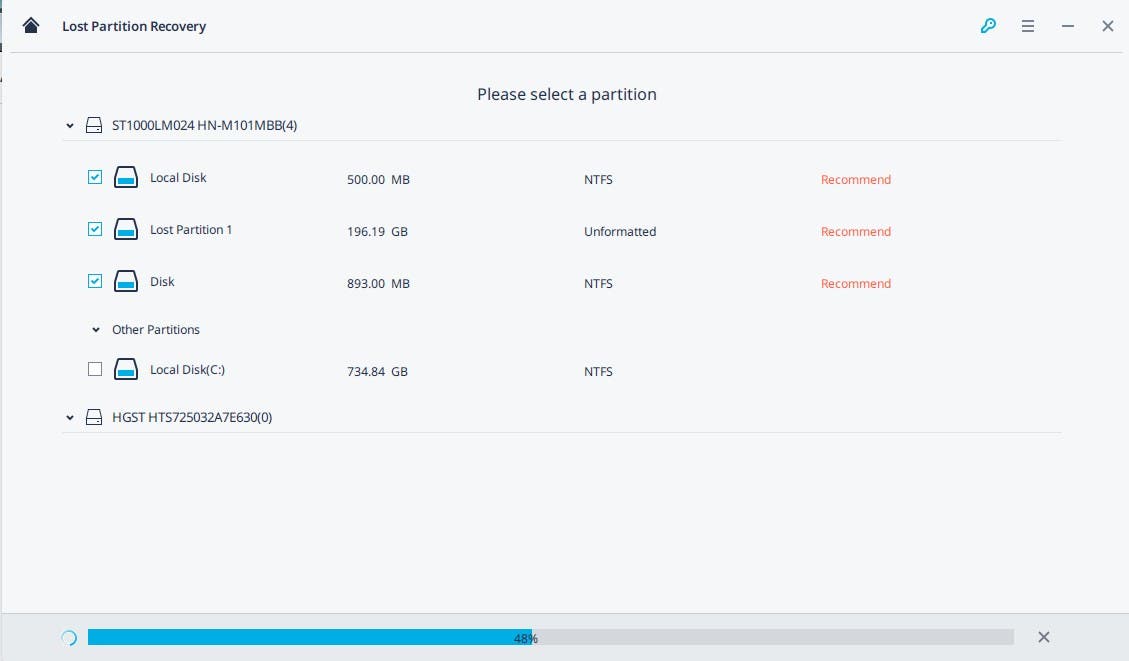Click Recommend for Lost Partition 1
The width and height of the screenshot is (1129, 661).
click(x=855, y=231)
